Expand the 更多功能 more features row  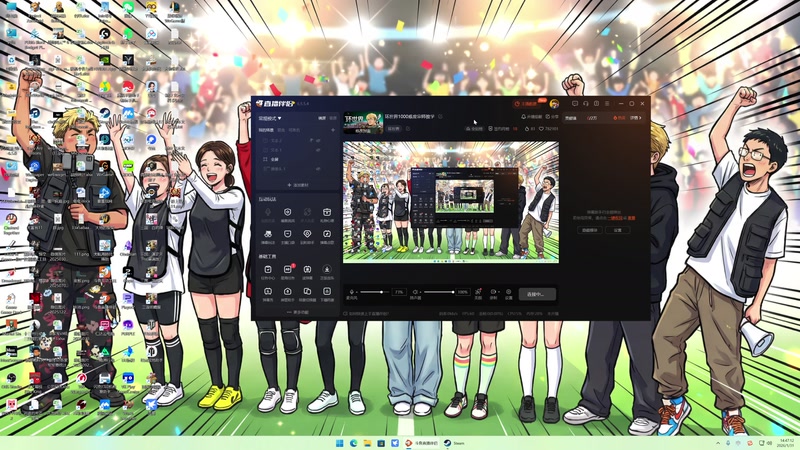(x=298, y=312)
